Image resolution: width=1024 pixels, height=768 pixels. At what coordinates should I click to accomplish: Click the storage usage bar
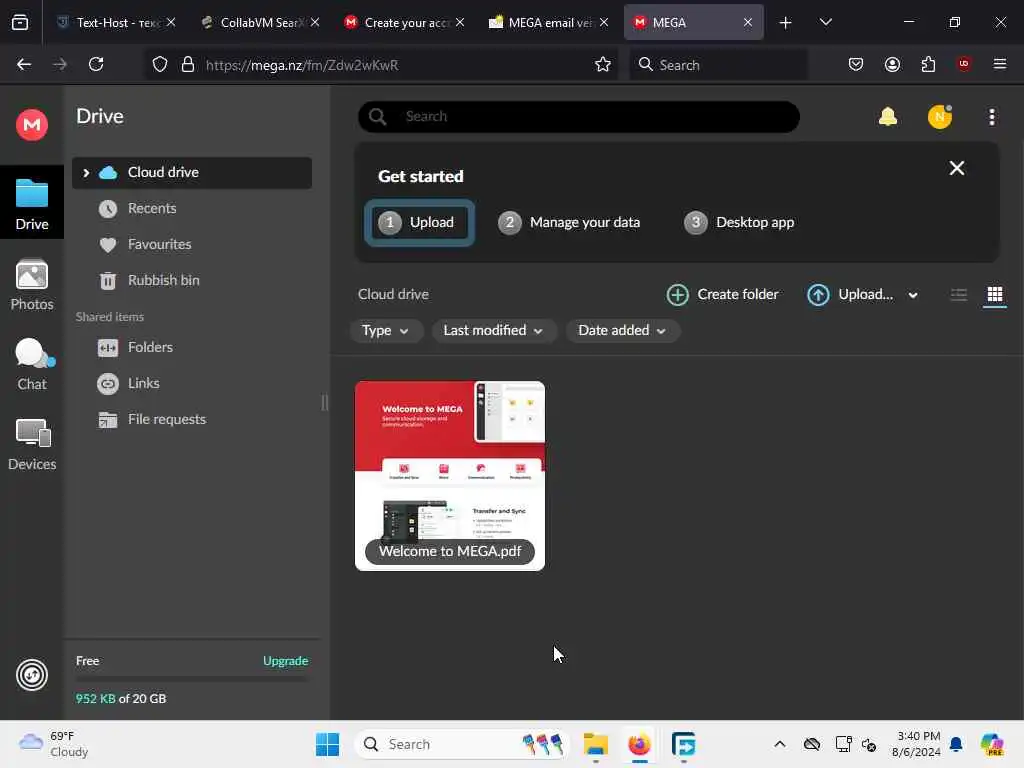pyautogui.click(x=191, y=680)
